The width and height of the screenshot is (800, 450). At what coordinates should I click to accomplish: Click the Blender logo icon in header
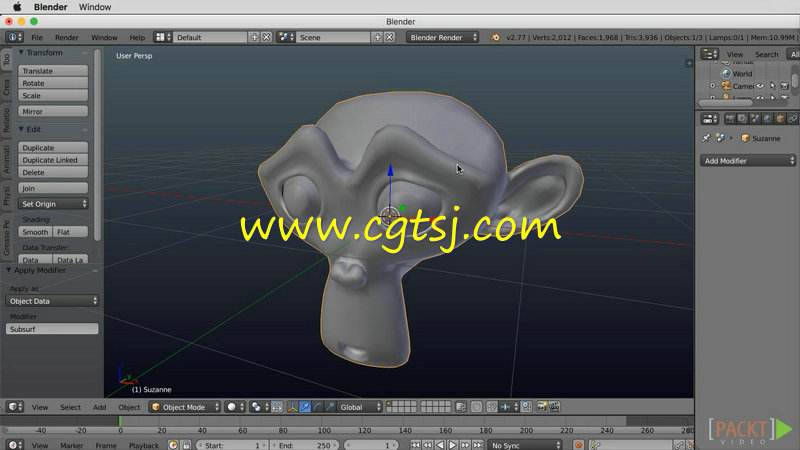pos(495,37)
